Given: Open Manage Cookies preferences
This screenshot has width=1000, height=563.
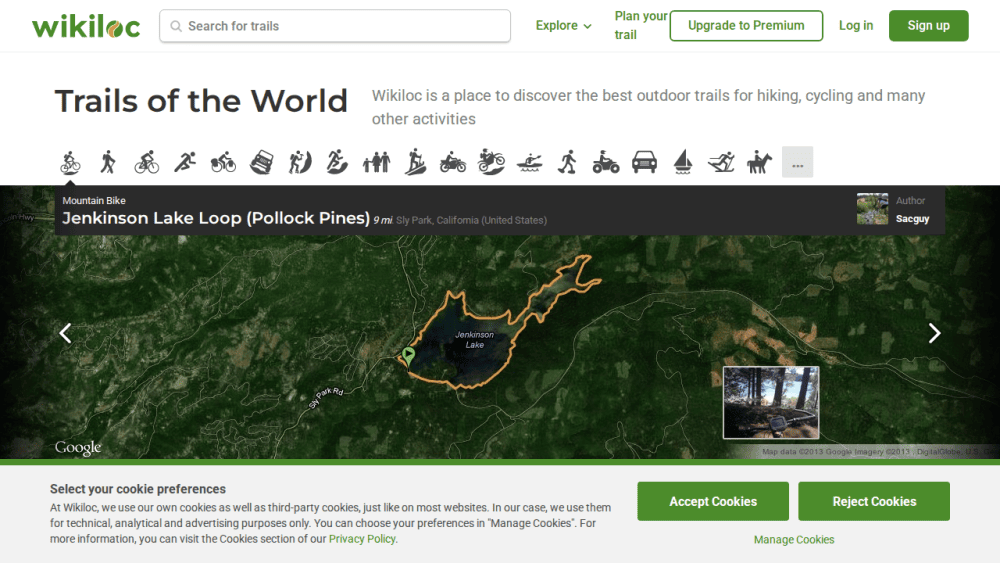Looking at the screenshot, I should [794, 539].
